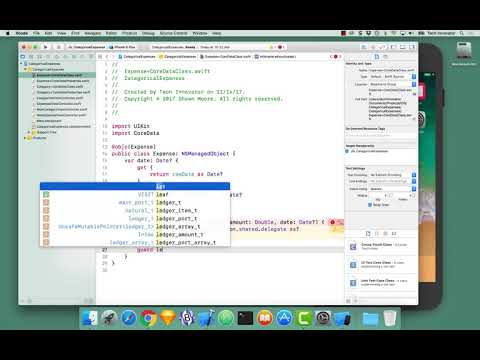Open the Report navigator tab
This screenshot has height=360, width=480.
tap(91, 57)
